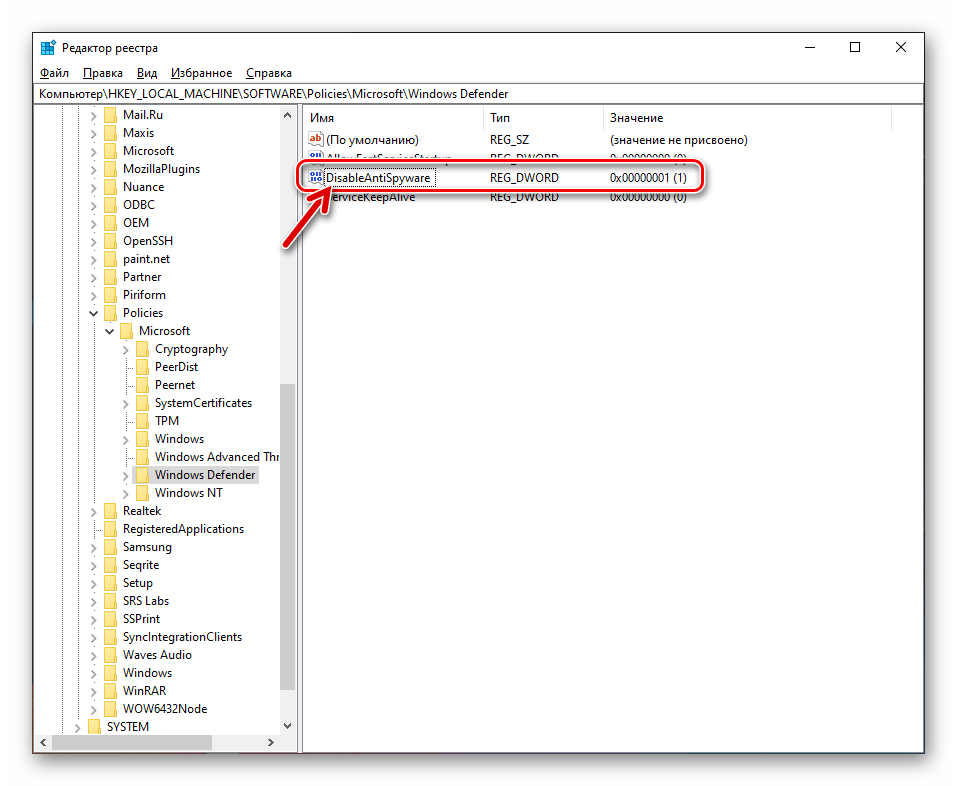Select the Waves Audio tree item
The height and width of the screenshot is (786, 957).
click(x=157, y=655)
